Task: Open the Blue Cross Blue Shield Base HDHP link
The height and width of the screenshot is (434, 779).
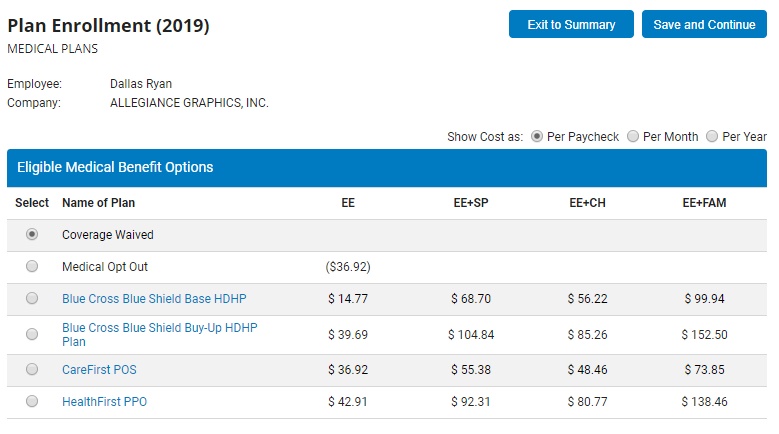Action: pyautogui.click(x=154, y=299)
